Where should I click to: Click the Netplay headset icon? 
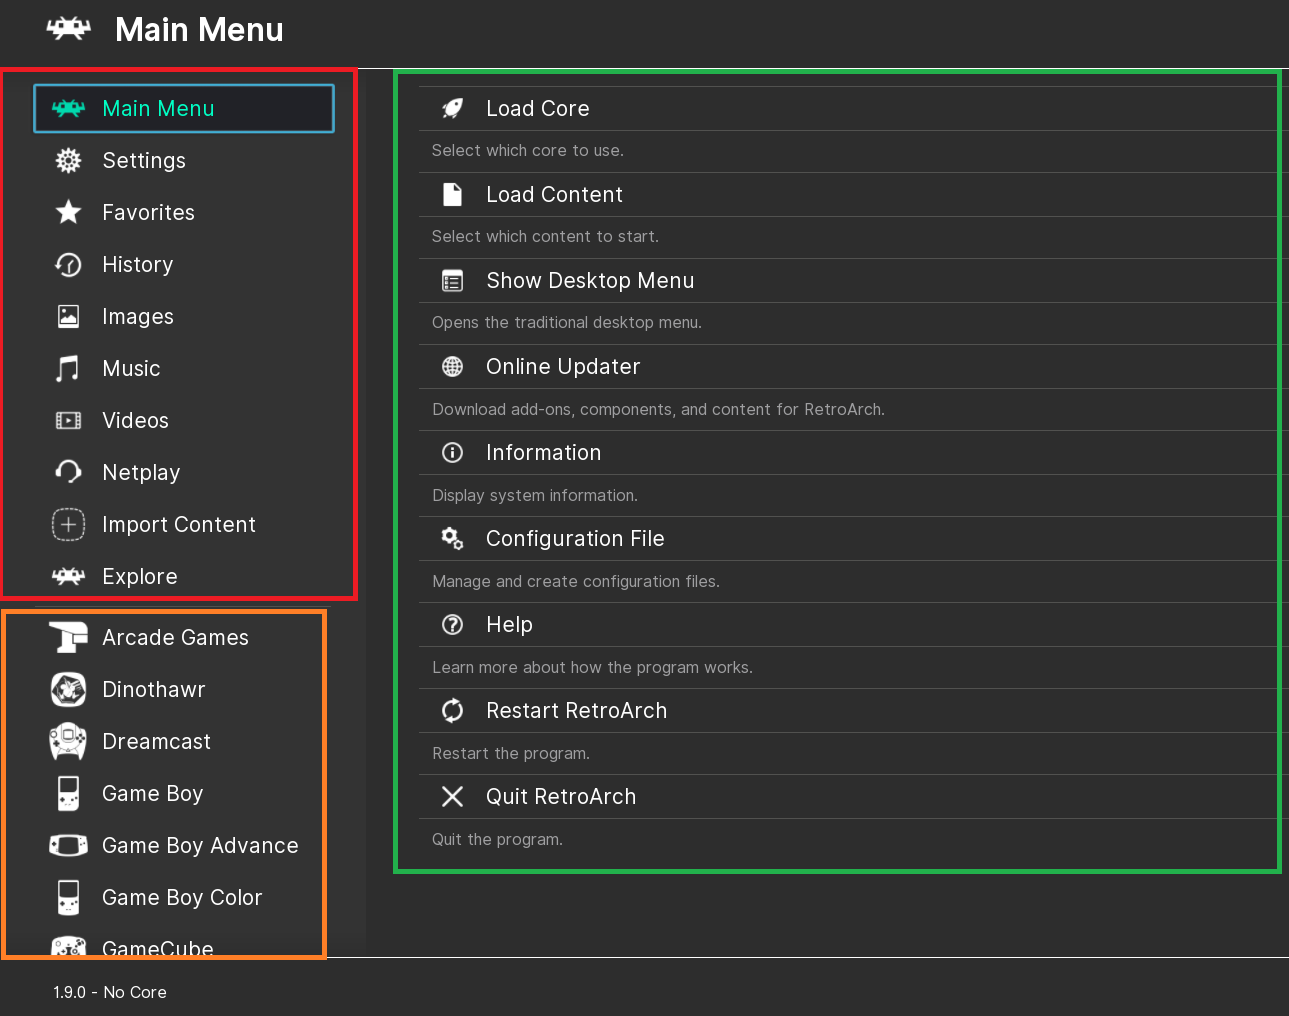click(x=68, y=472)
